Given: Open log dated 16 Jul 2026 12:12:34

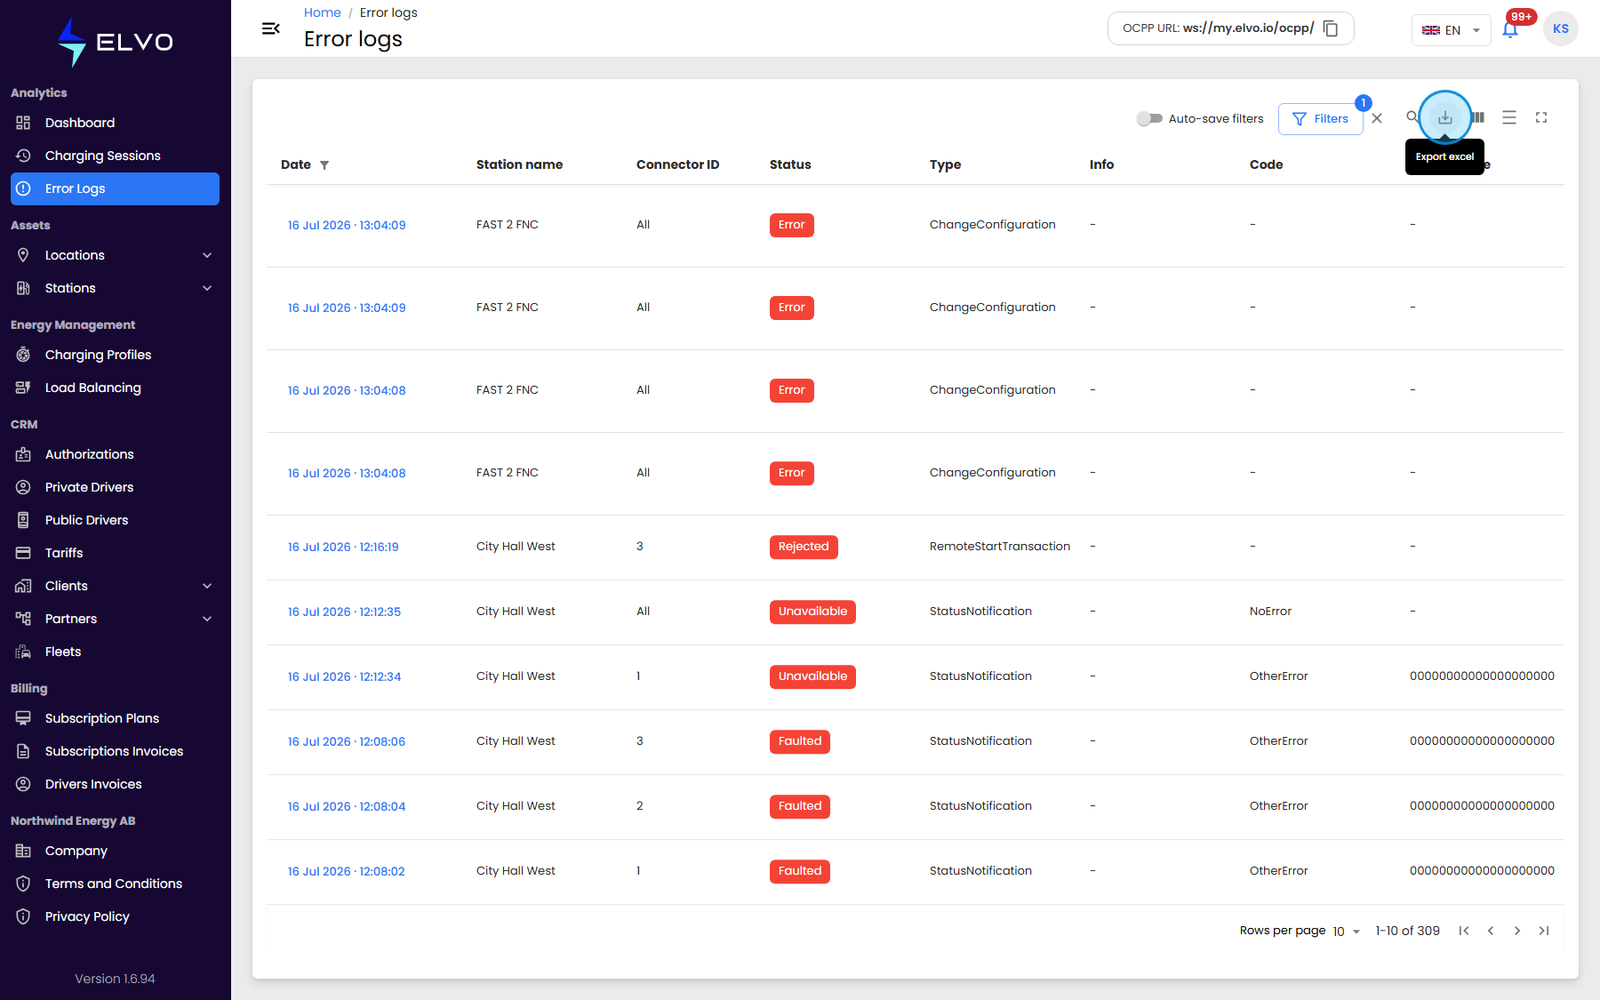Looking at the screenshot, I should pos(344,677).
